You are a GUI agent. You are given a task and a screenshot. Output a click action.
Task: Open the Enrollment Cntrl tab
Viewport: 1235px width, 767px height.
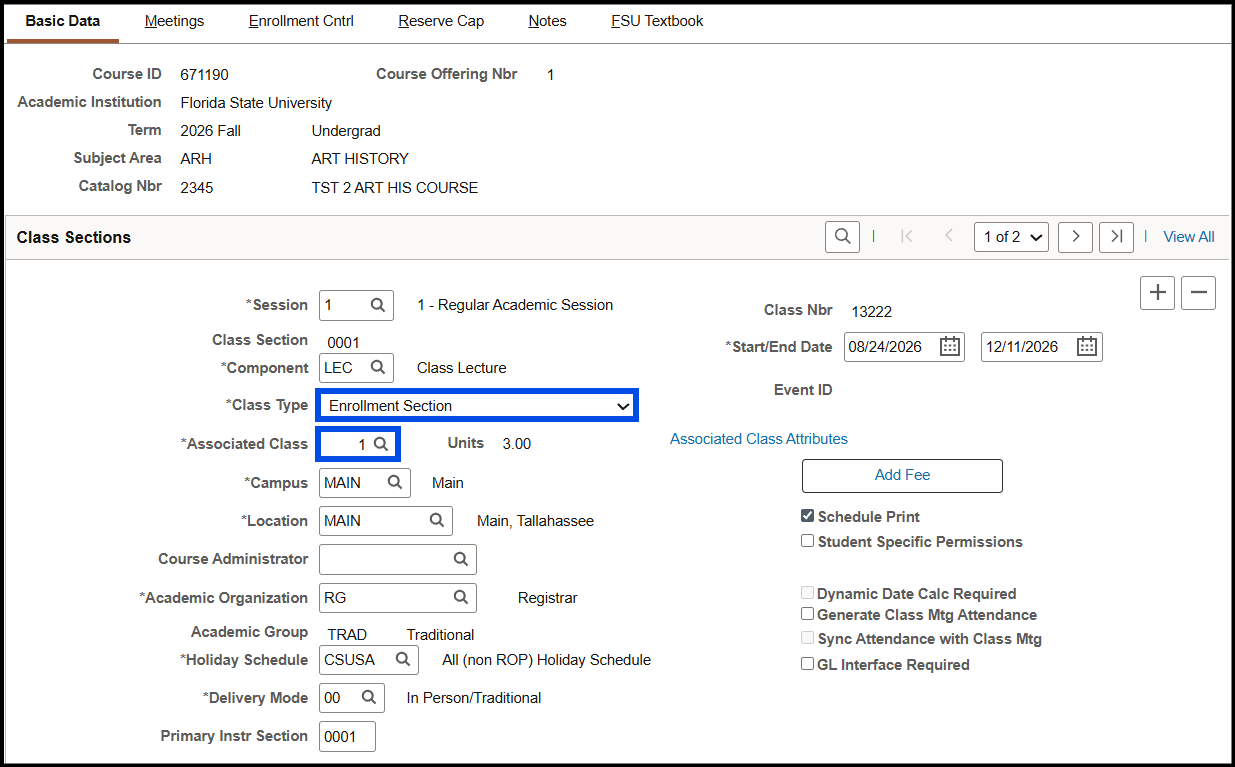click(x=301, y=21)
